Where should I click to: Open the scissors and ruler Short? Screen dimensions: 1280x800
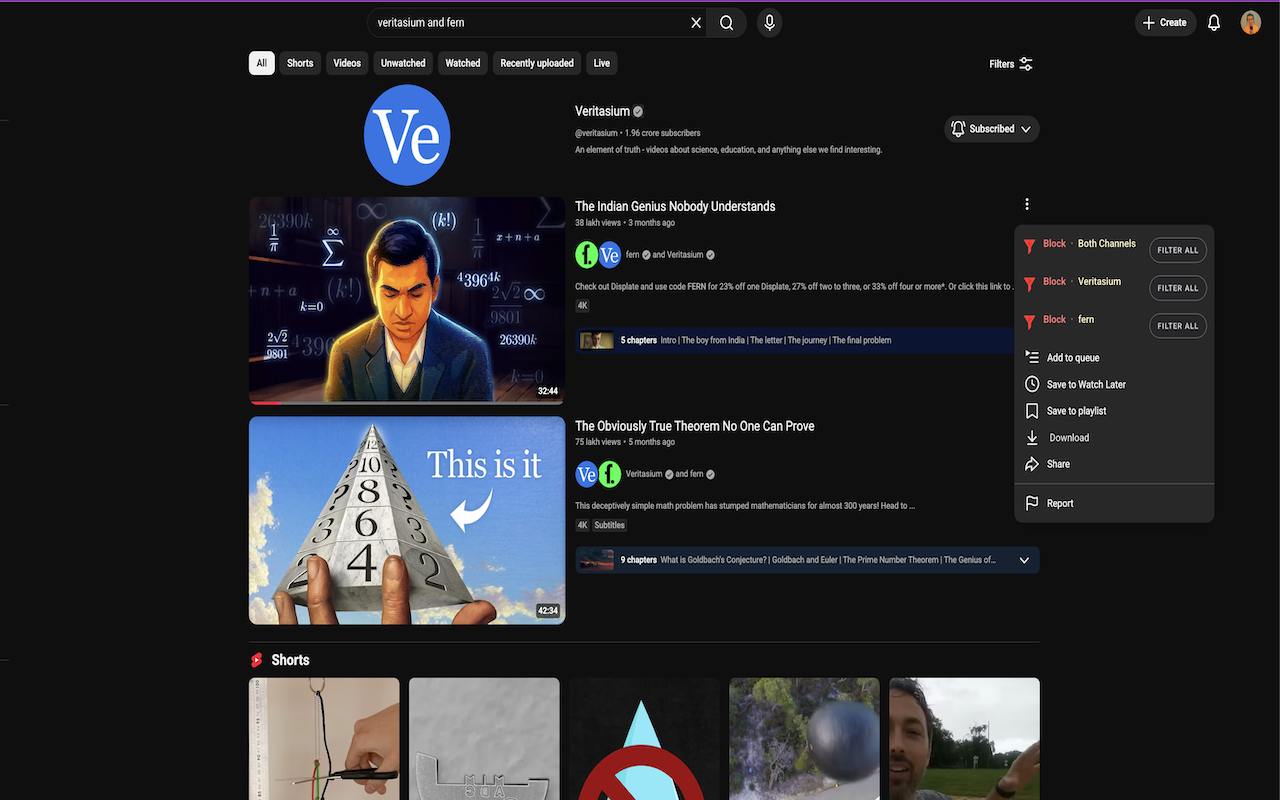tap(324, 739)
